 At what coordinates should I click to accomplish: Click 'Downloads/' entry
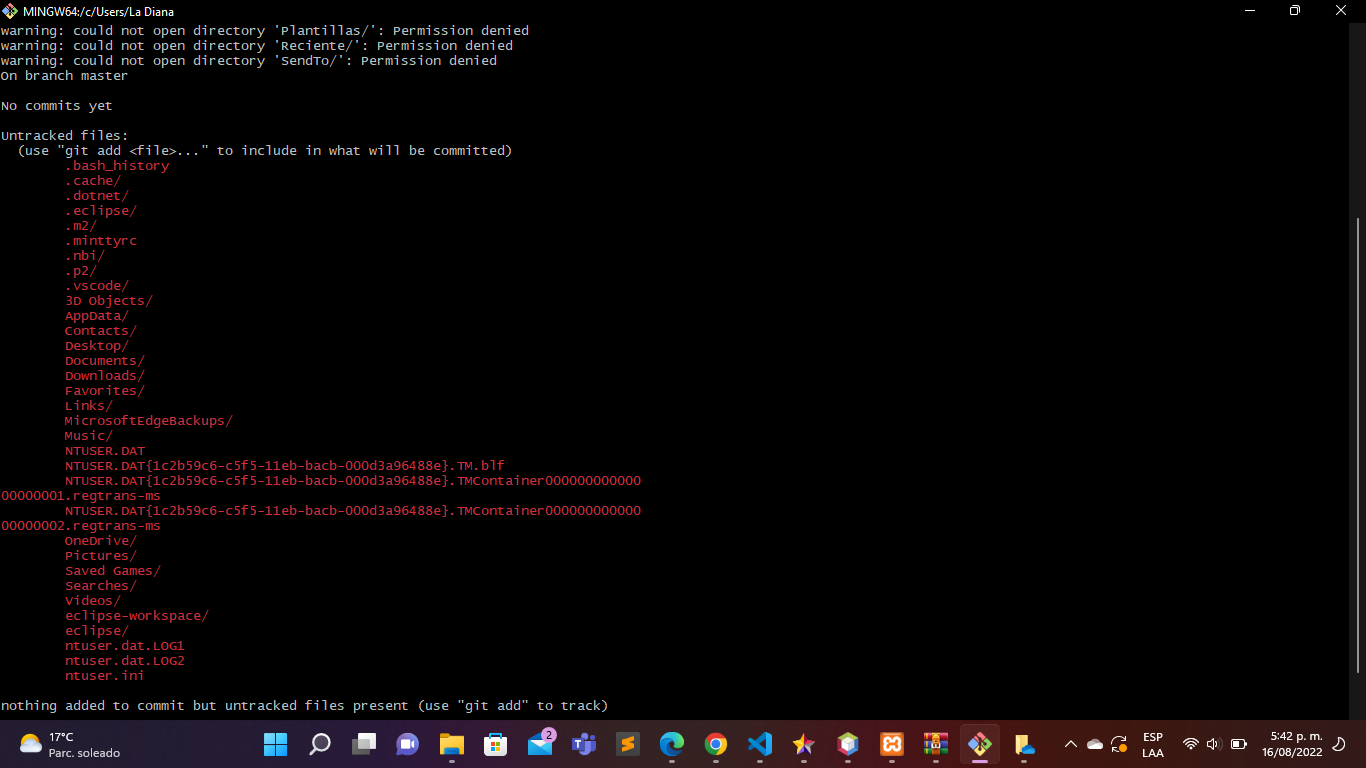105,376
